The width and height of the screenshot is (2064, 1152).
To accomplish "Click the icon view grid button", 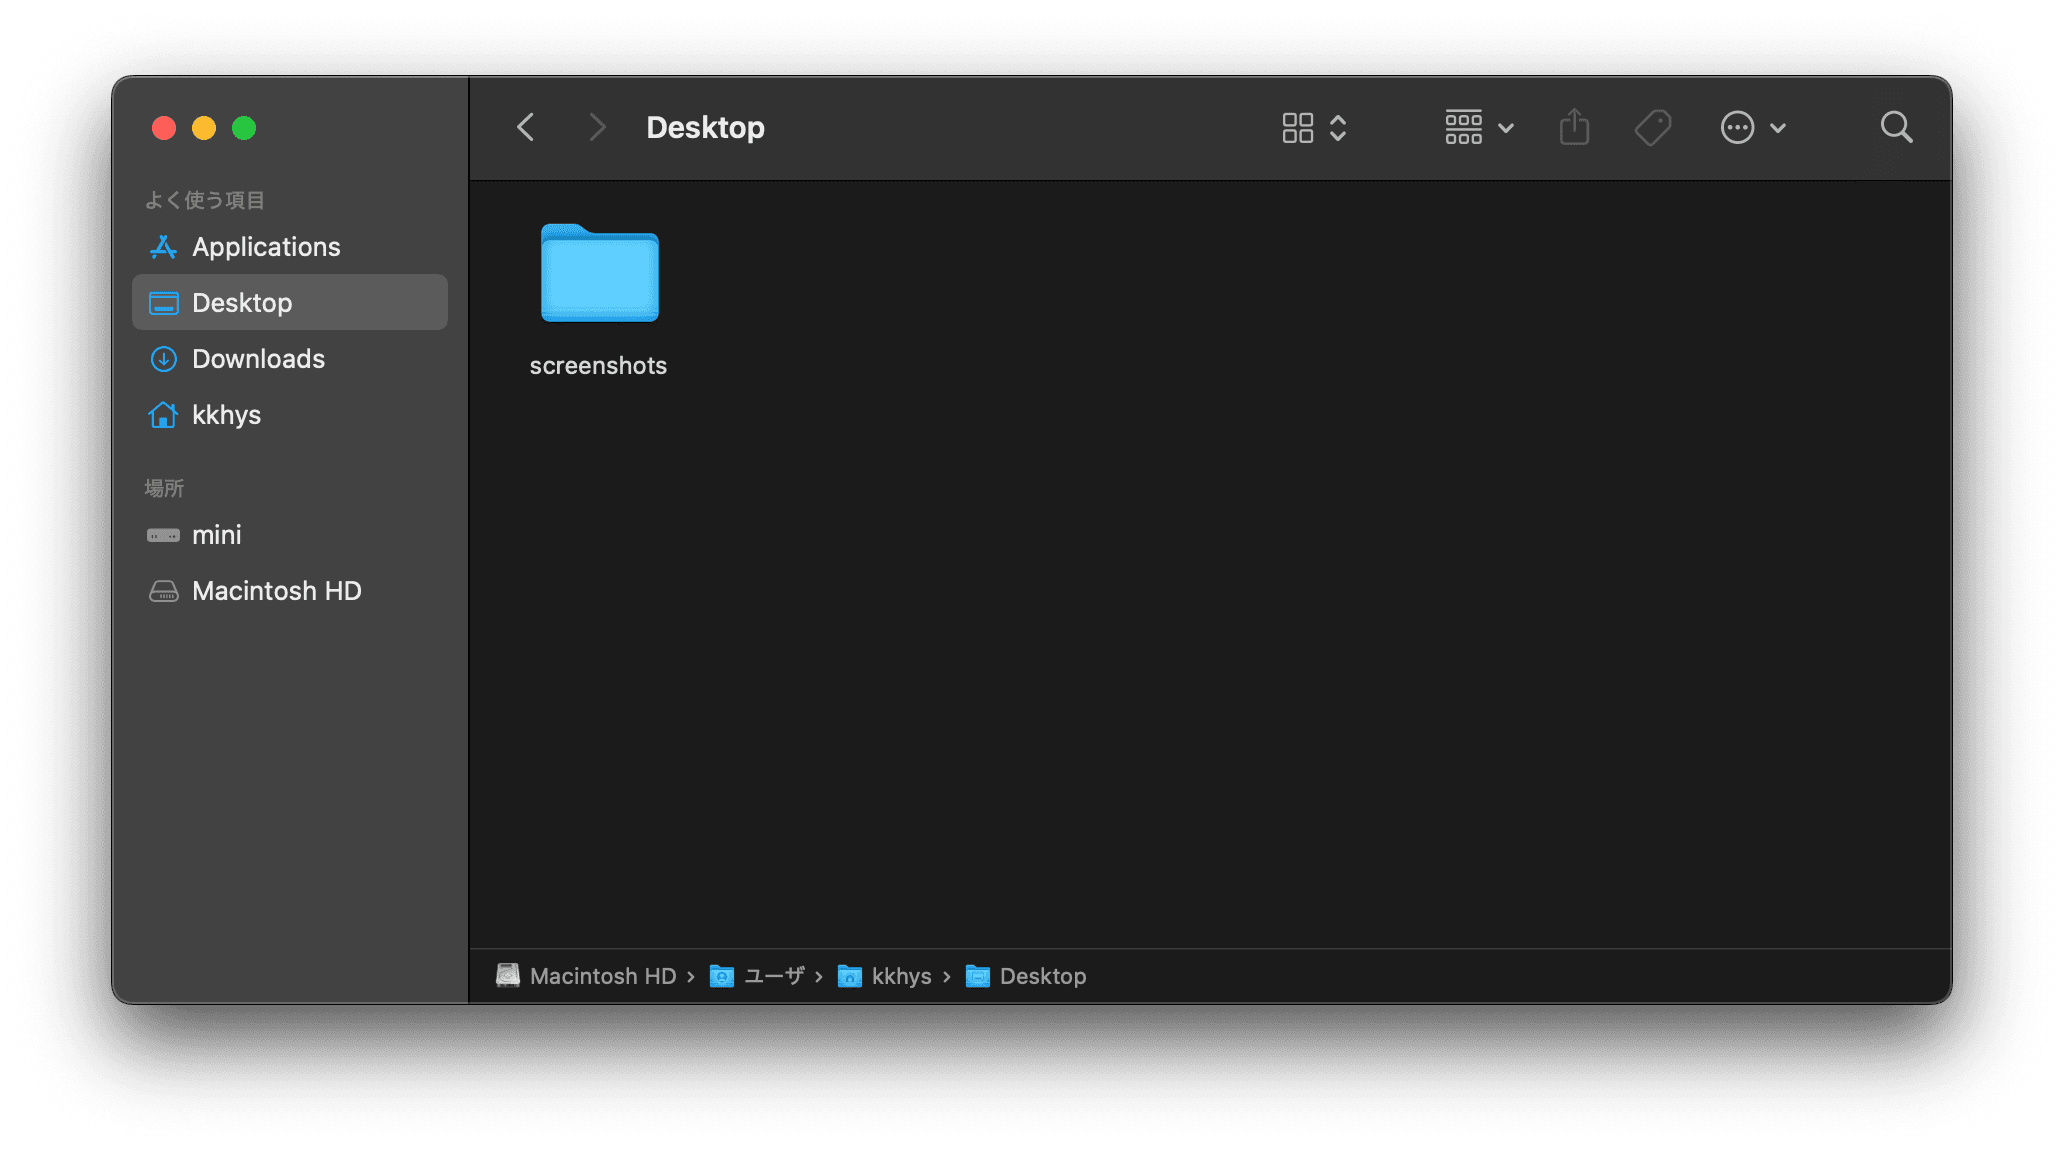I will [x=1298, y=127].
